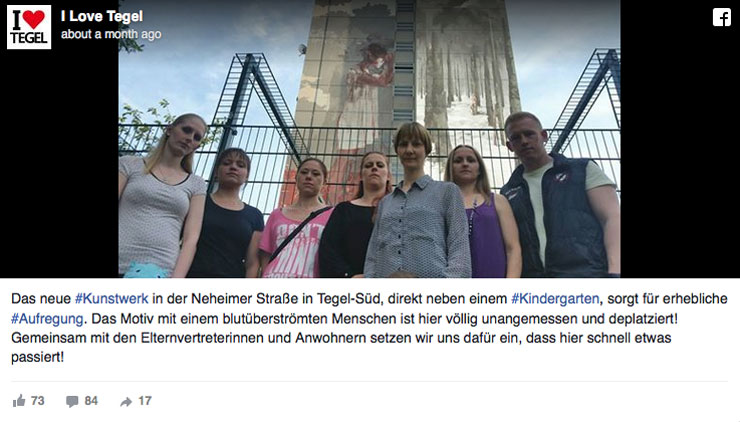Open the group photo in front of the mural

369,139
